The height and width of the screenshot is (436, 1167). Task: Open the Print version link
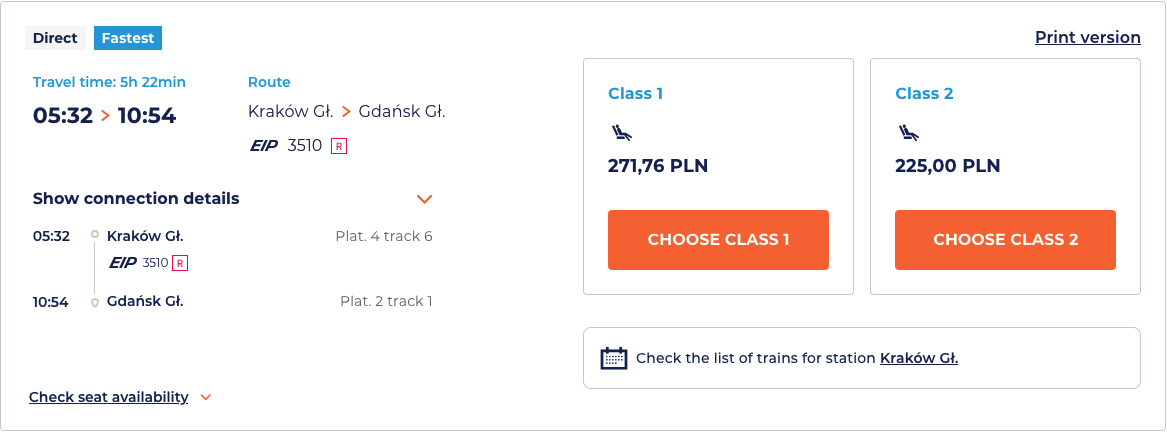(x=1087, y=38)
